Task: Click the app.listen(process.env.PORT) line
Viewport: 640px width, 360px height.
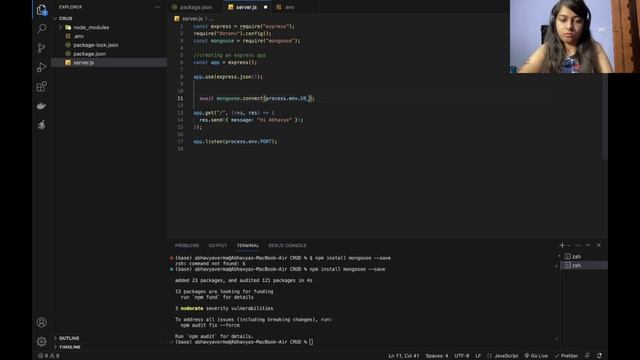Action: point(235,141)
